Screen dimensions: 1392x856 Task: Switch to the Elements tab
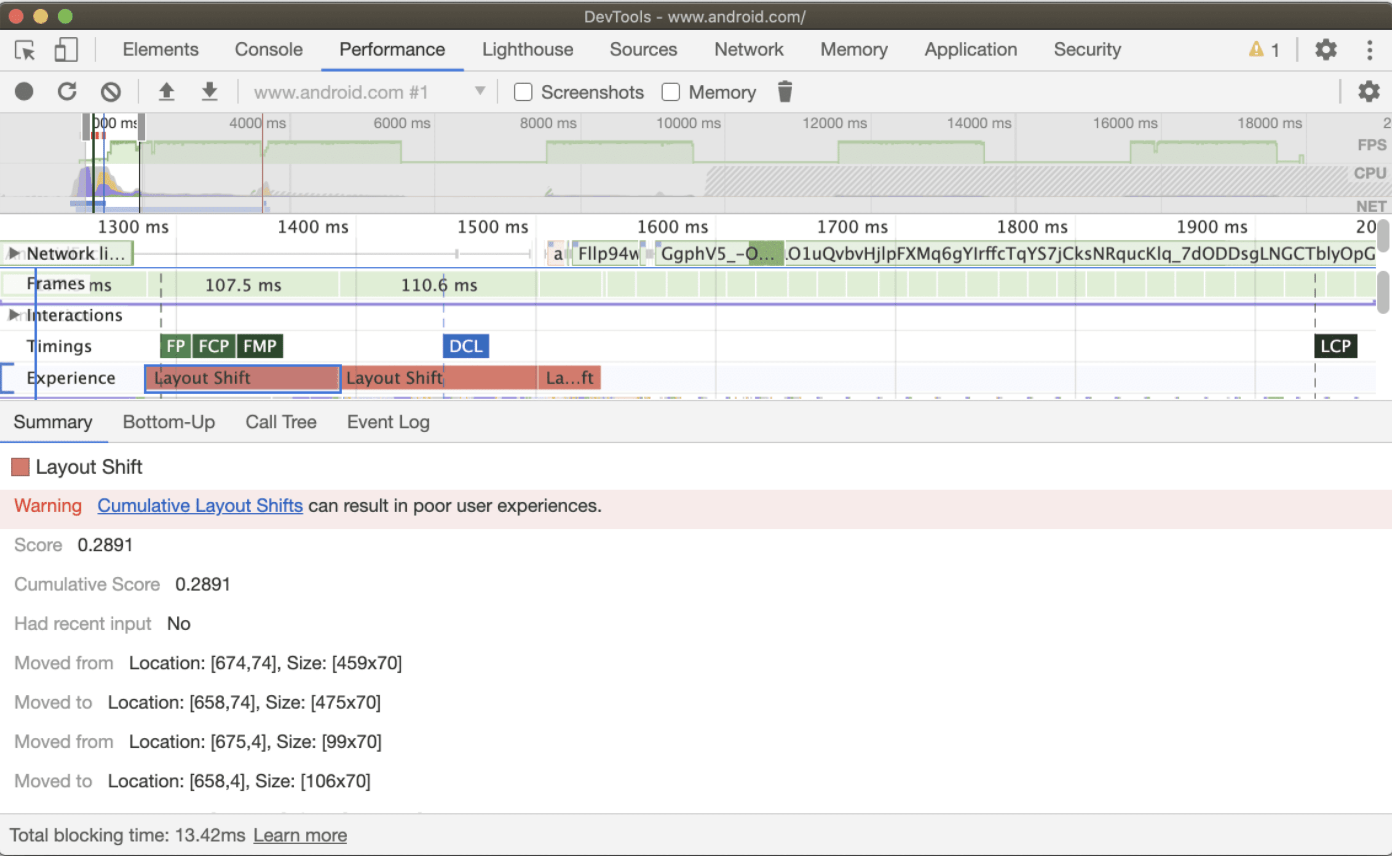pyautogui.click(x=161, y=50)
